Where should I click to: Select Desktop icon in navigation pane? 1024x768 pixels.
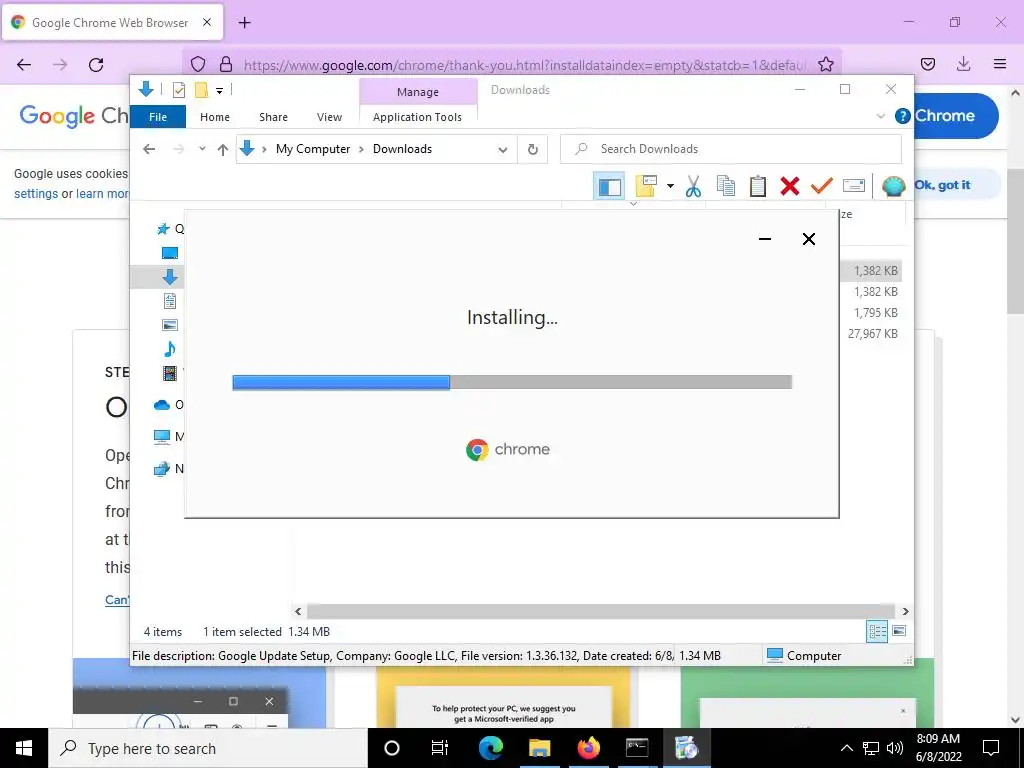[x=170, y=253]
